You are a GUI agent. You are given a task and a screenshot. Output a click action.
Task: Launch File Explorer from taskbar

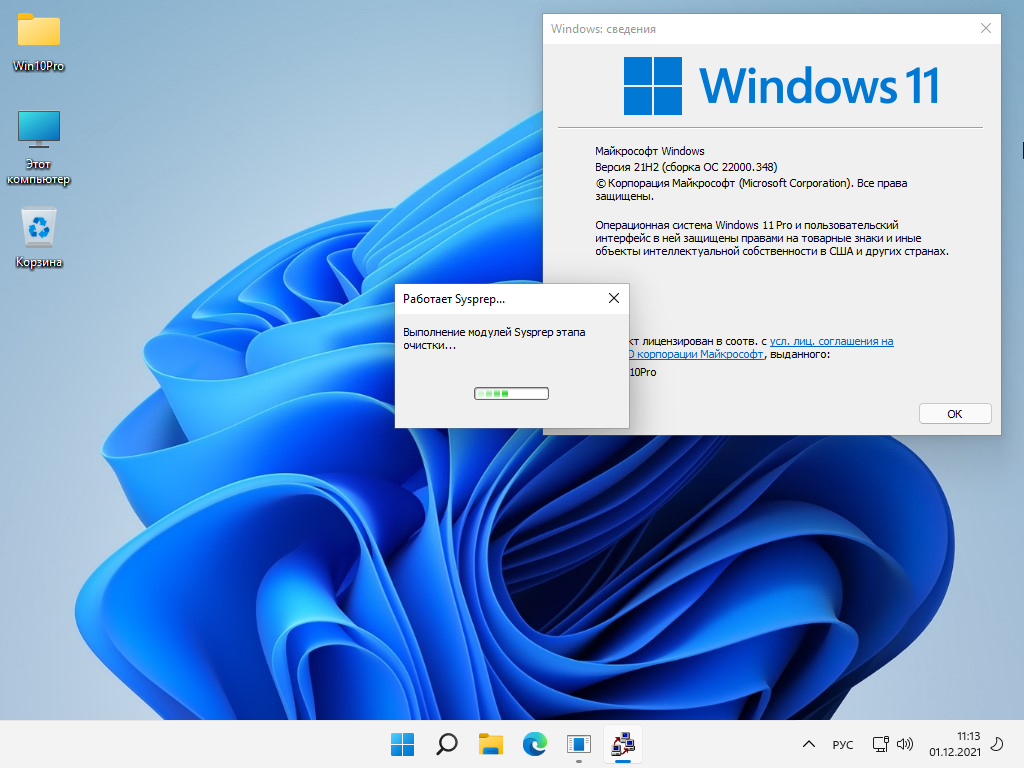coord(490,744)
